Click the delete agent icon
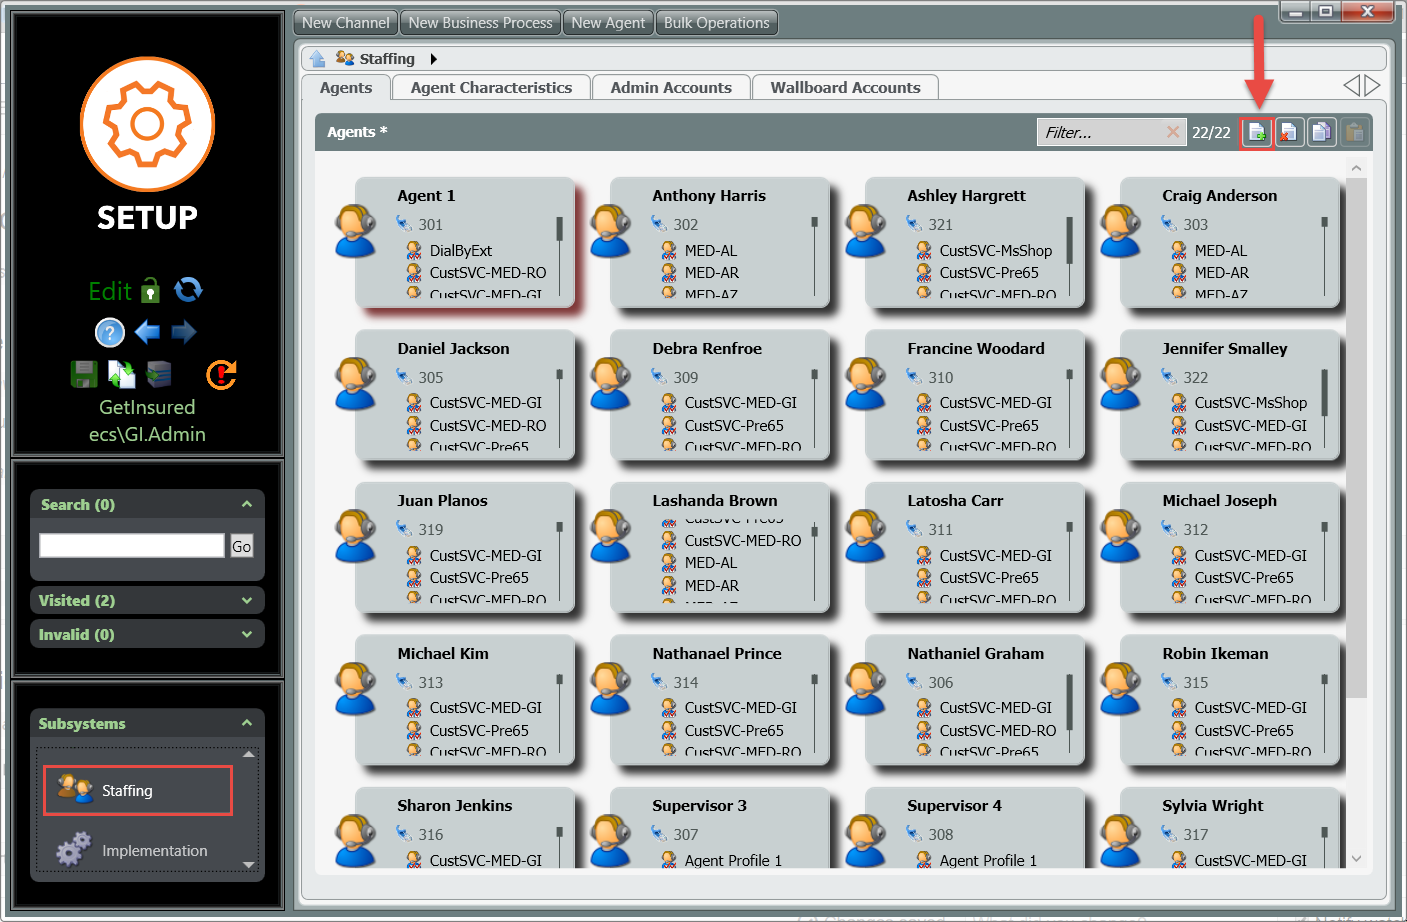The height and width of the screenshot is (922, 1407). point(1289,132)
